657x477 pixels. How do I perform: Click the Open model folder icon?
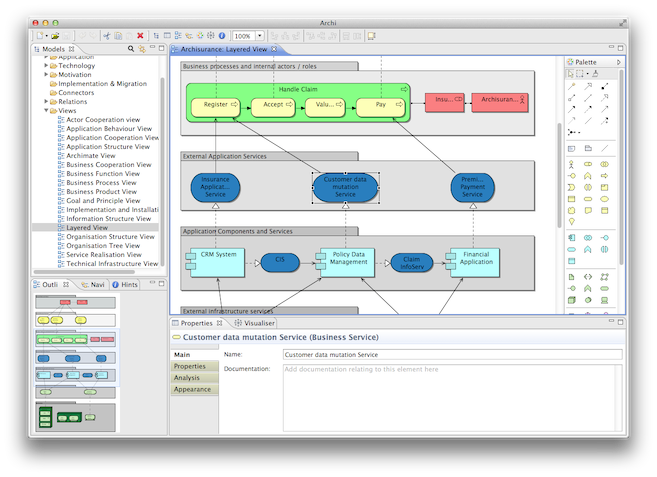pos(55,36)
